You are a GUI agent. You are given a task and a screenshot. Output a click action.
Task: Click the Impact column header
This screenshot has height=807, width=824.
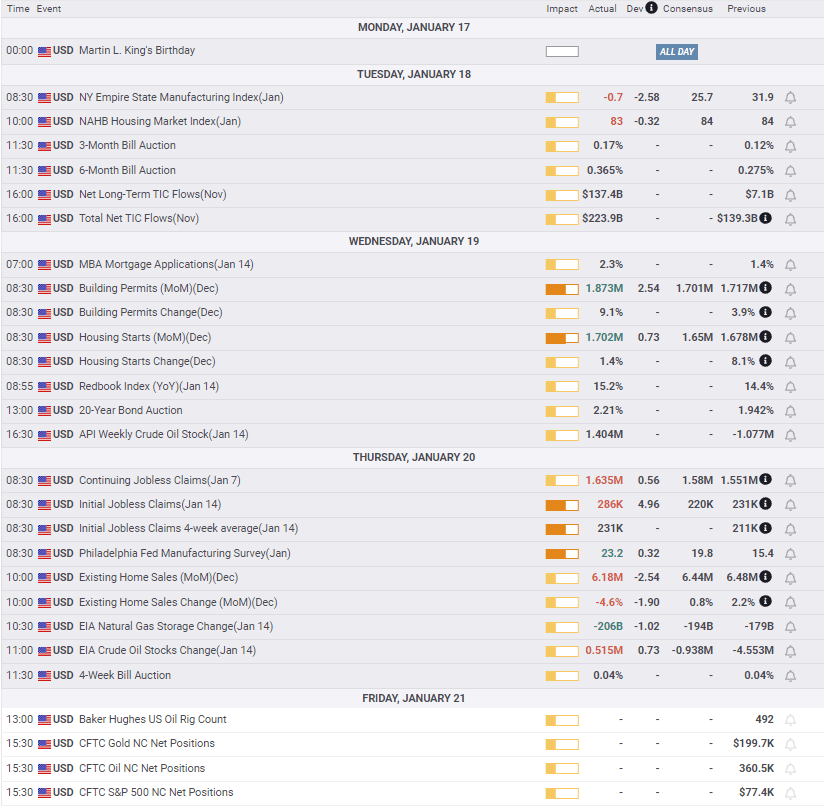tap(562, 9)
